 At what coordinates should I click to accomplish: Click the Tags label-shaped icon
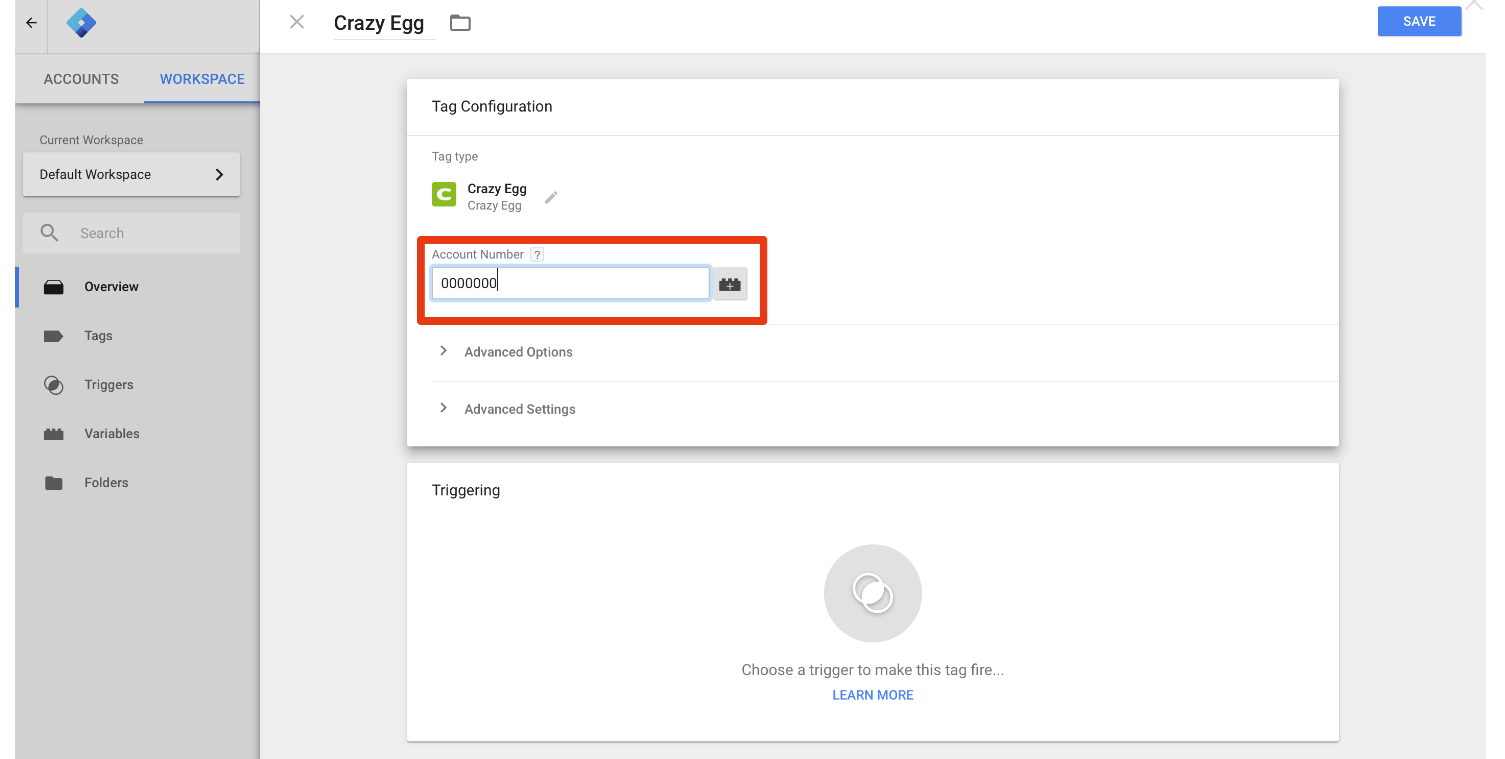tap(54, 336)
